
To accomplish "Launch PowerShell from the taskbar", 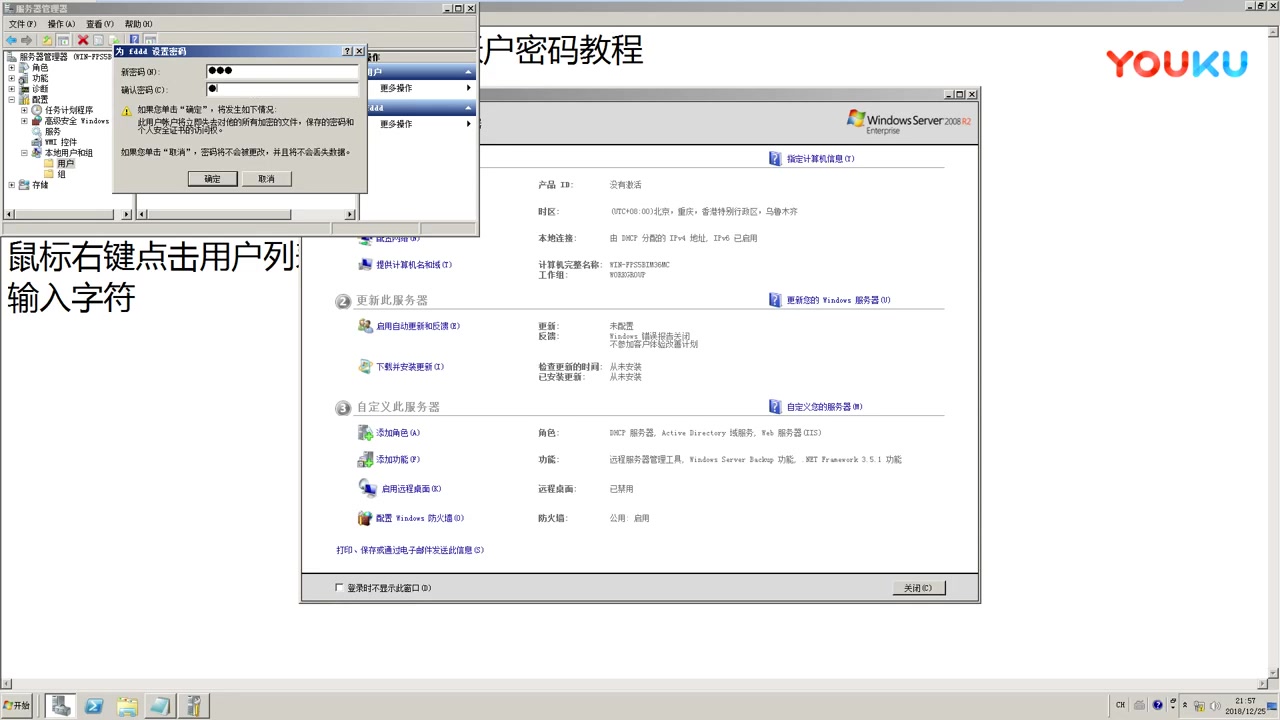I will 94,706.
